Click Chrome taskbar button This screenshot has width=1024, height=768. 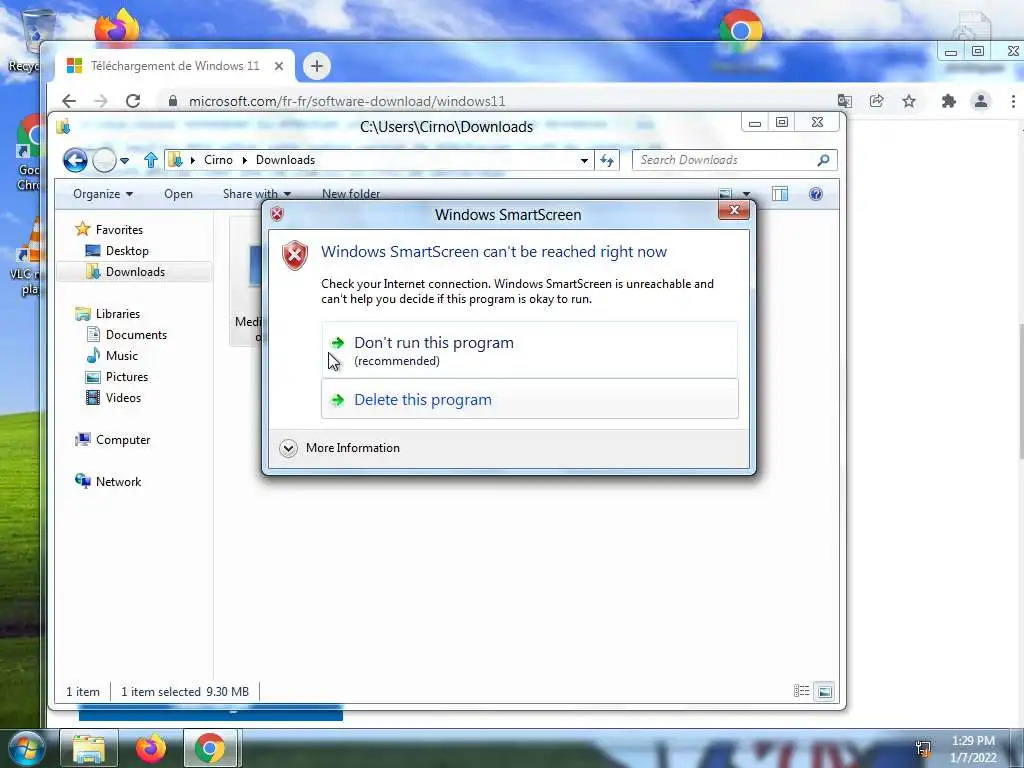[210, 748]
